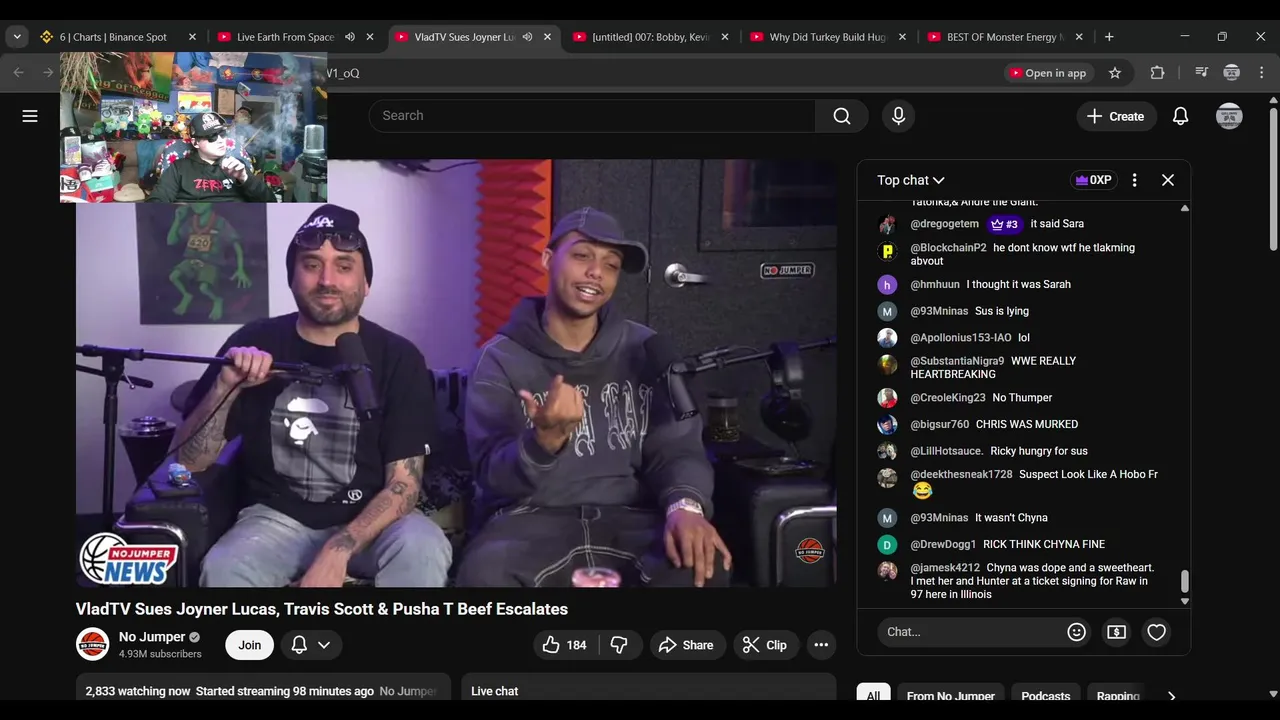The height and width of the screenshot is (720, 1280).
Task: Expand notification preference chevron beside bell
Action: coord(324,645)
